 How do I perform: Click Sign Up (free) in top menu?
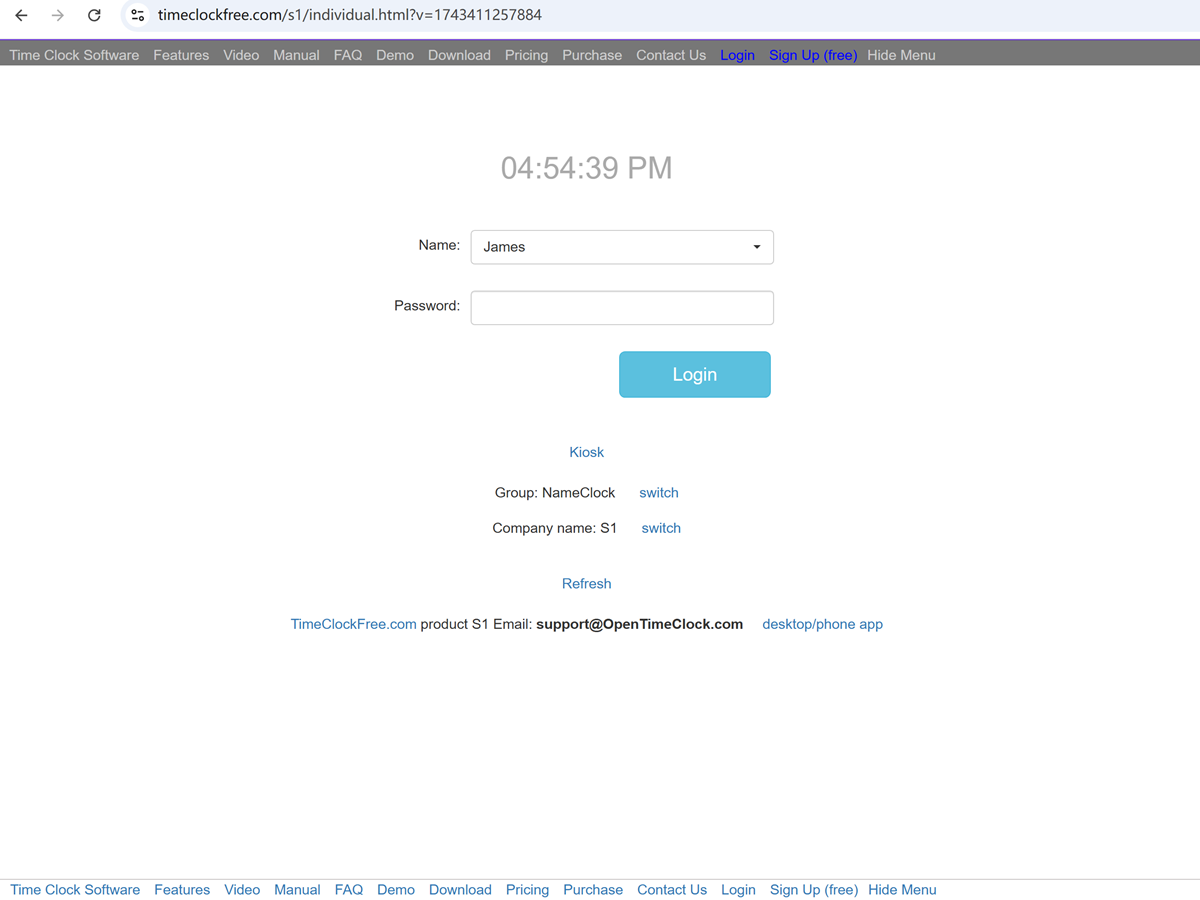[x=813, y=55]
